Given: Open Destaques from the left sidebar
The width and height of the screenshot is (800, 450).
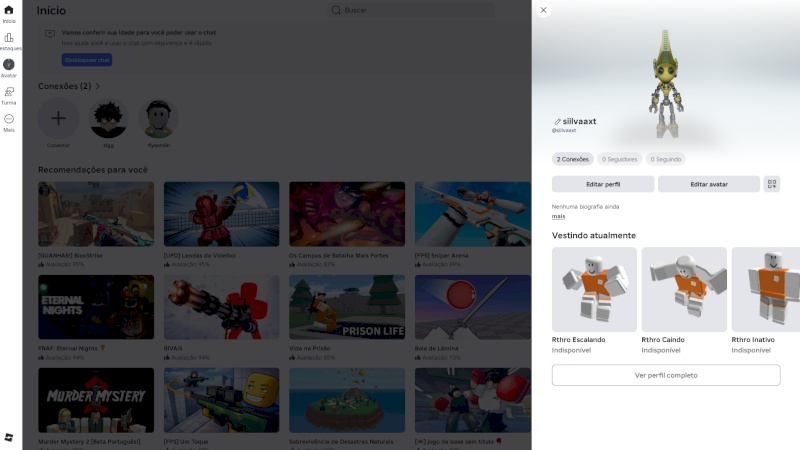Looking at the screenshot, I should coord(9,40).
